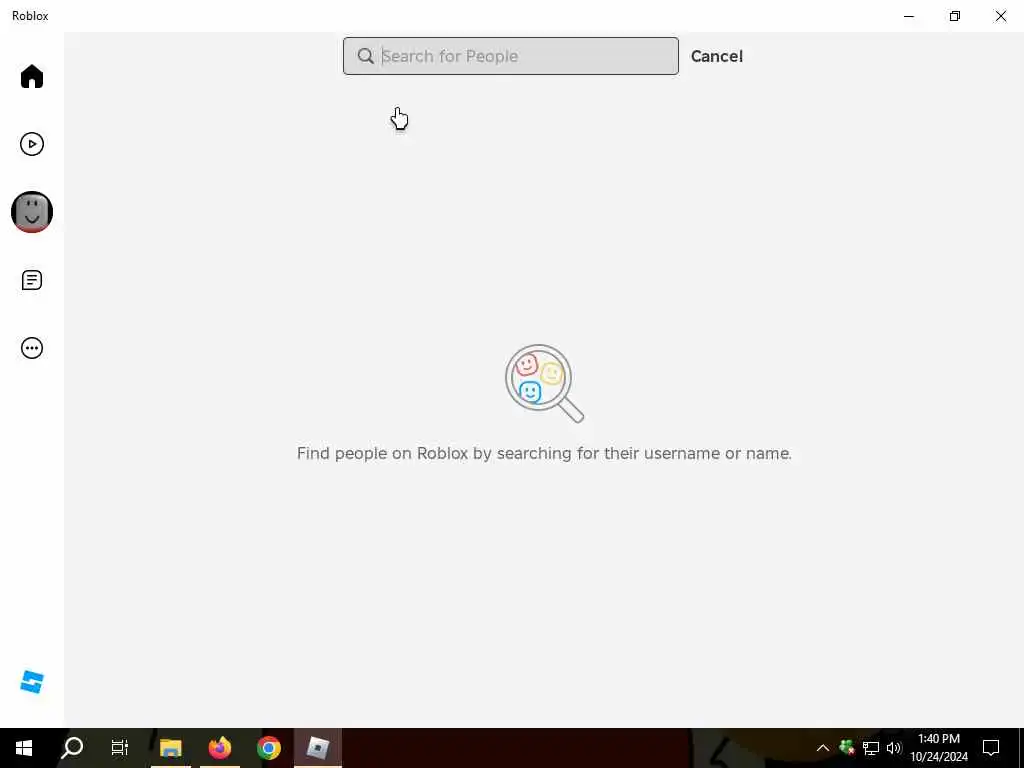The width and height of the screenshot is (1024, 768).
Task: Launch File Explorer from the taskbar
Action: [170, 748]
